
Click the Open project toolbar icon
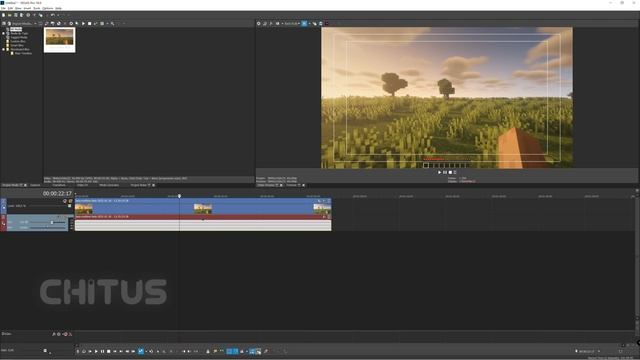click(x=9, y=15)
